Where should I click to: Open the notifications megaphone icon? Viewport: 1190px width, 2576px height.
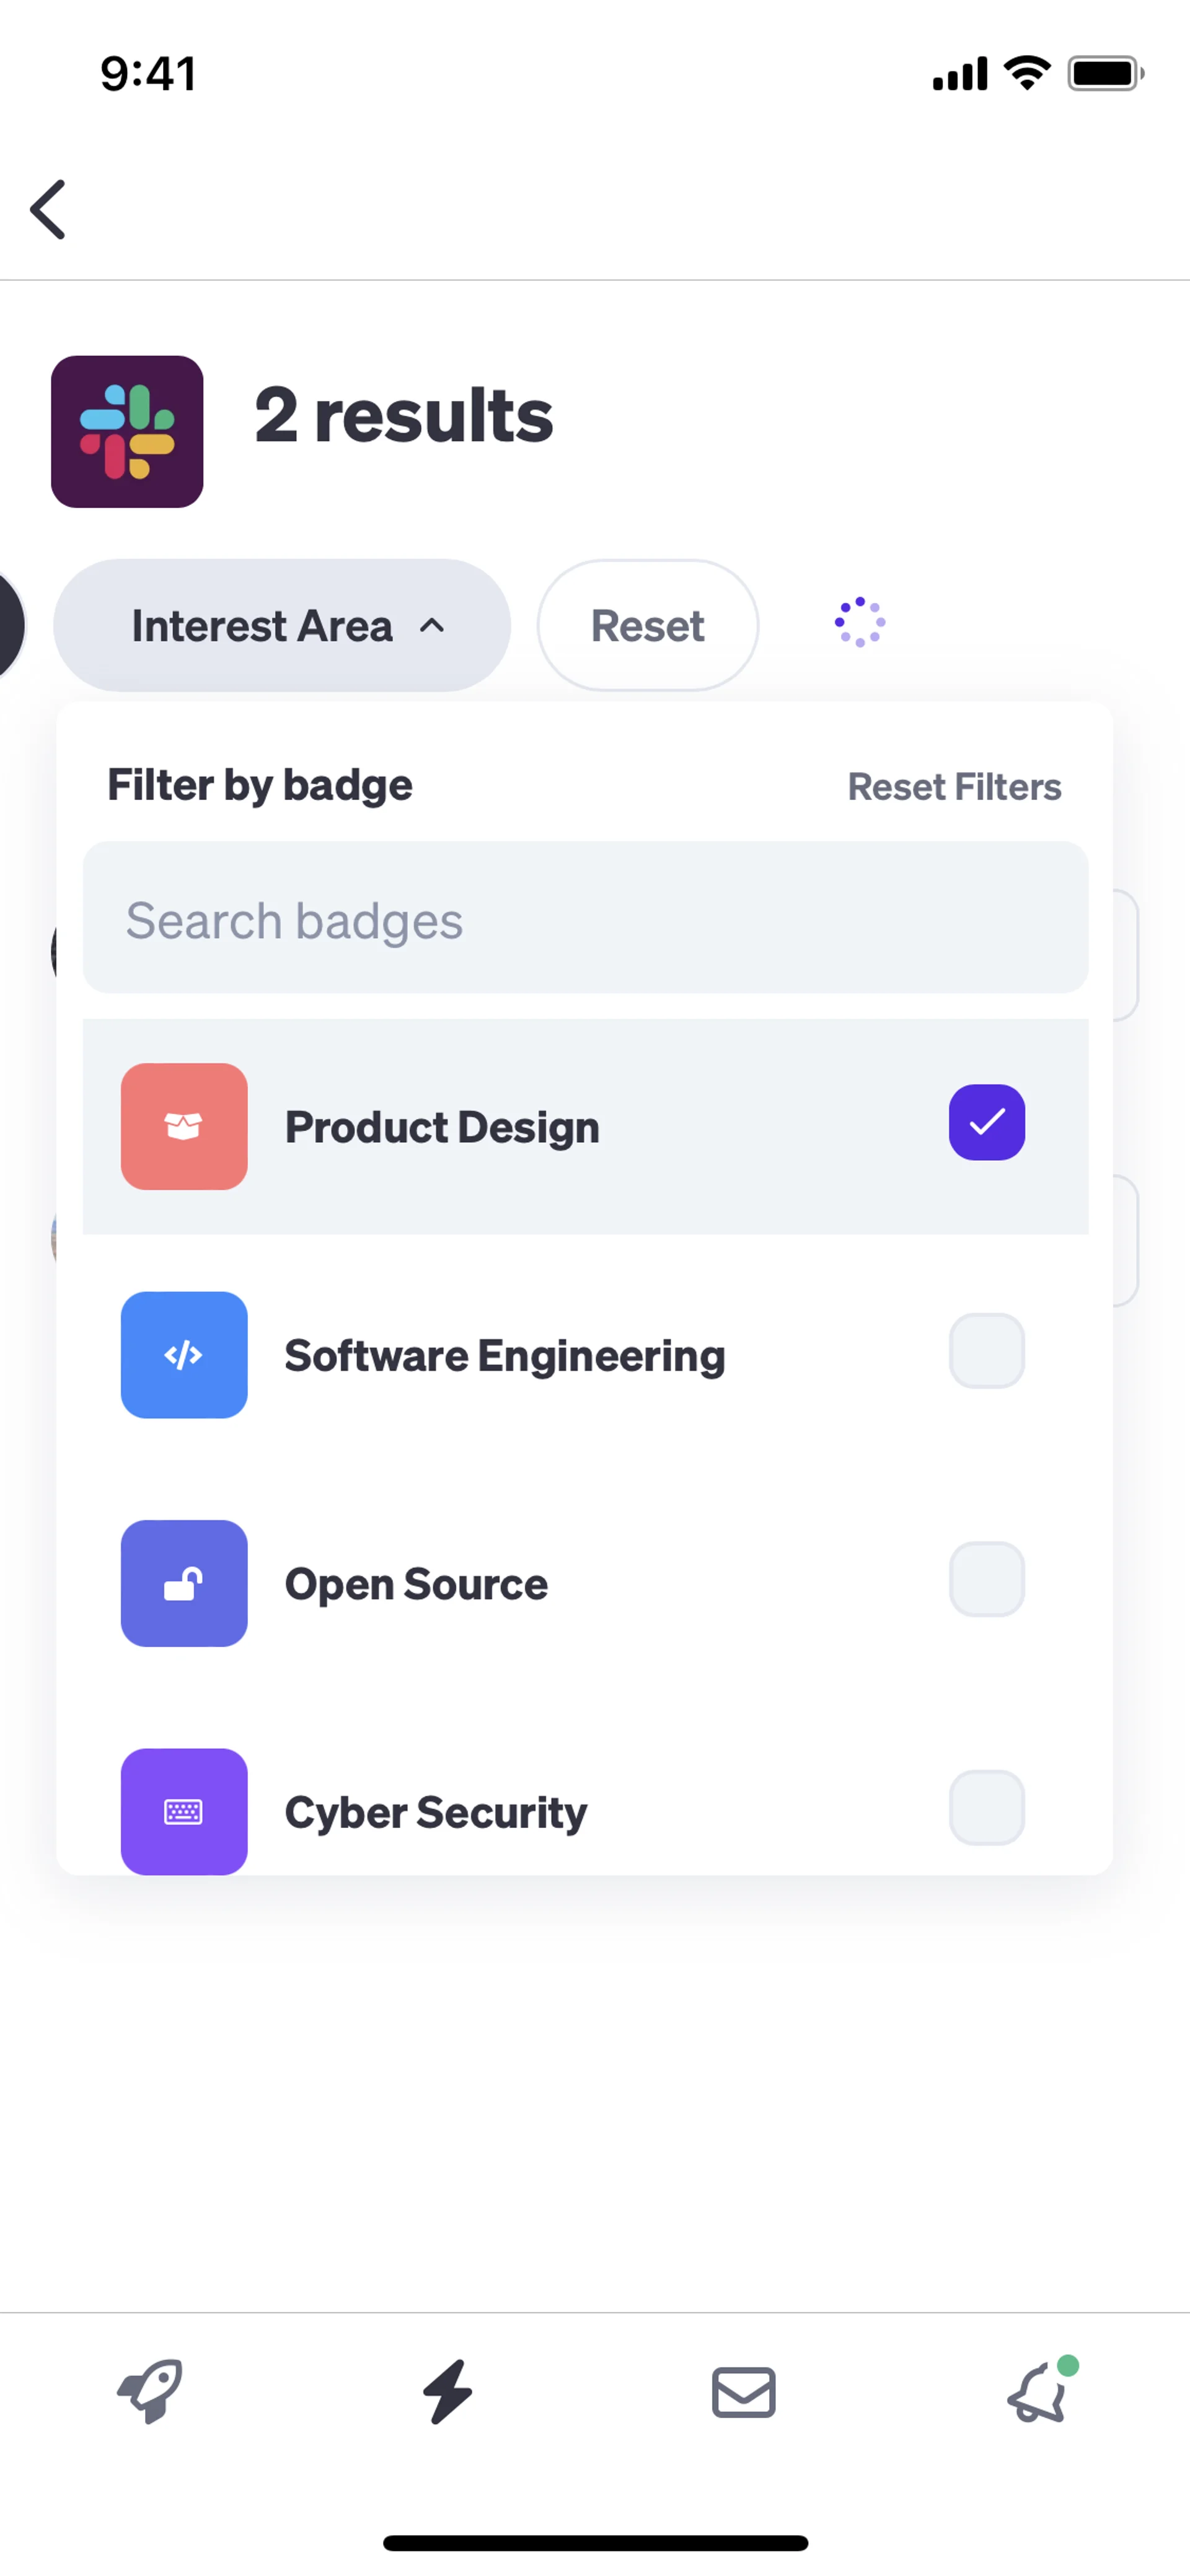[1039, 2392]
